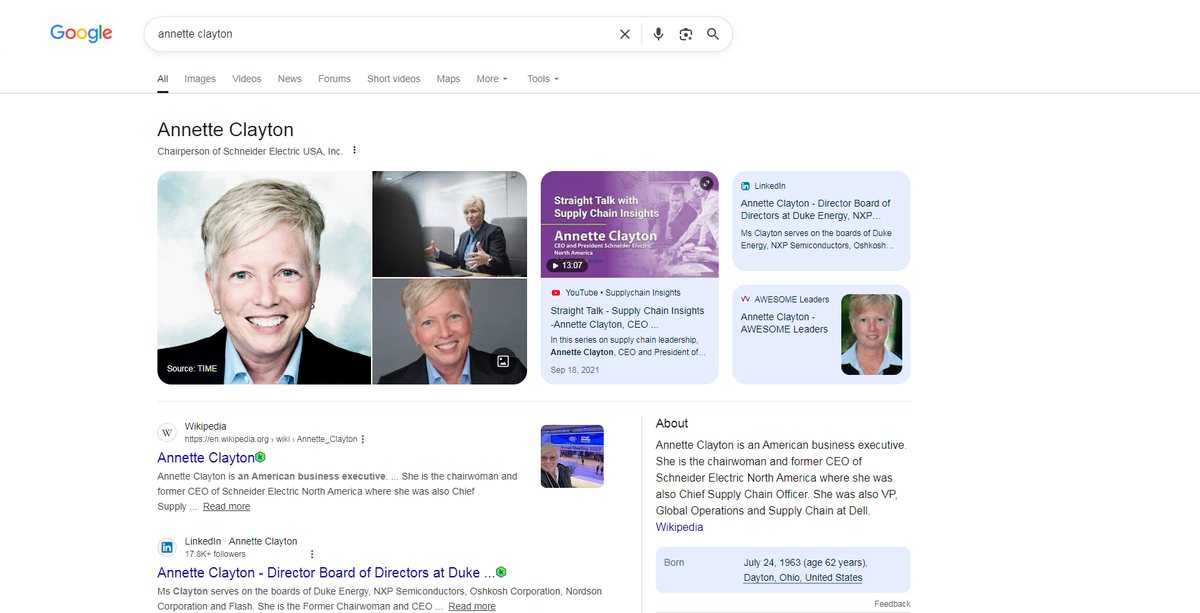Expand the video preview corner icon
Screen dimensions: 1200x613
click(706, 183)
